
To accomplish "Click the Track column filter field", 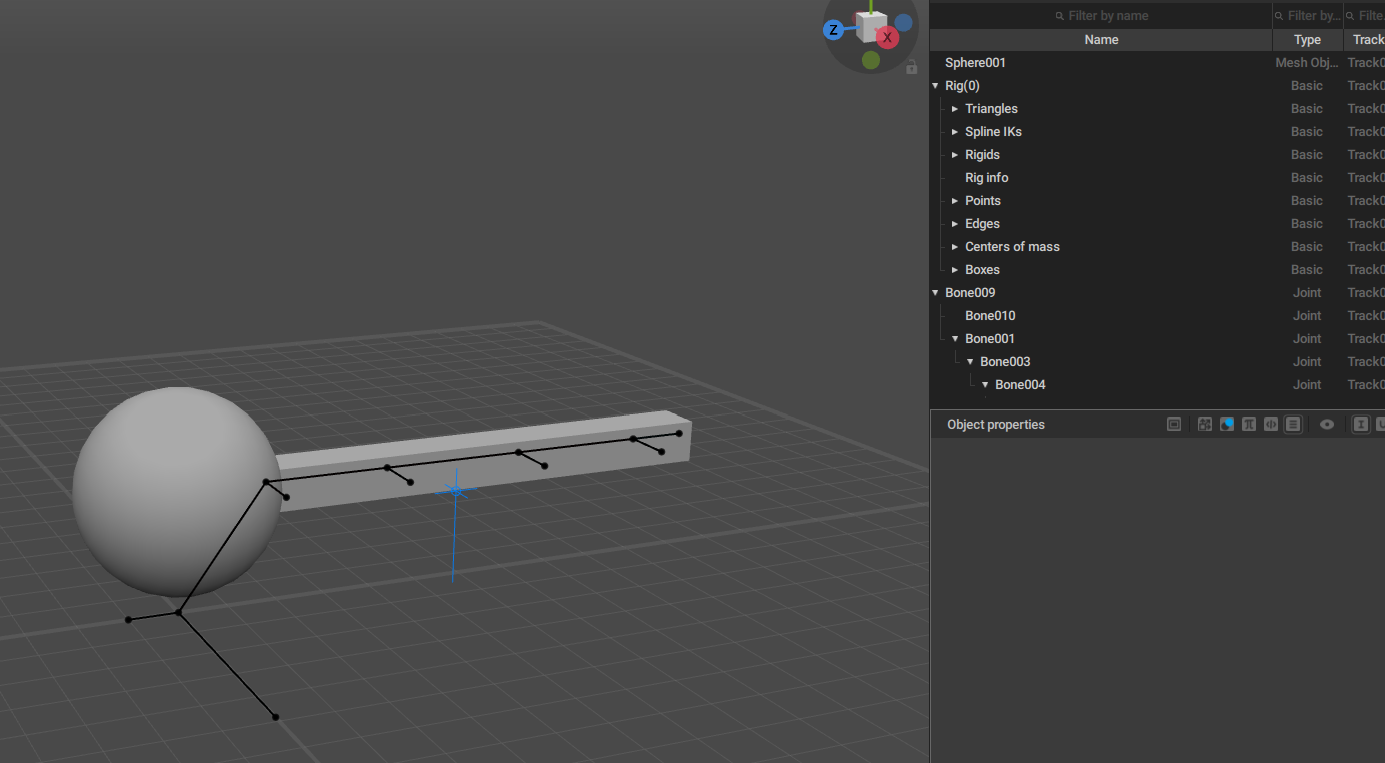I will tap(1365, 16).
